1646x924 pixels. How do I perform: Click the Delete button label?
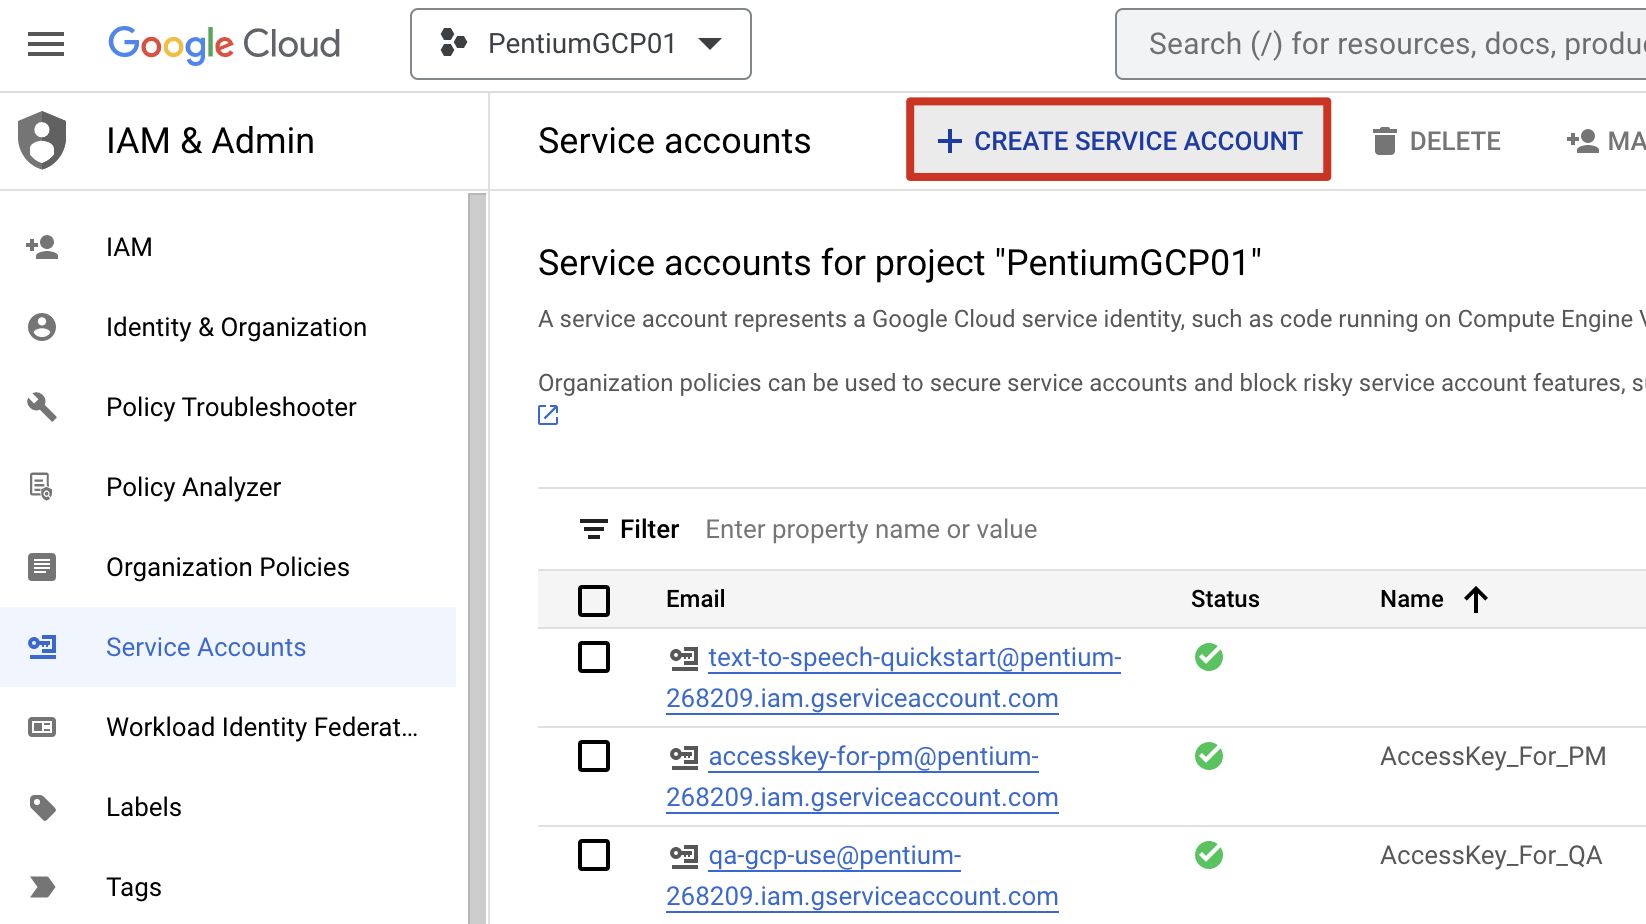(1454, 142)
